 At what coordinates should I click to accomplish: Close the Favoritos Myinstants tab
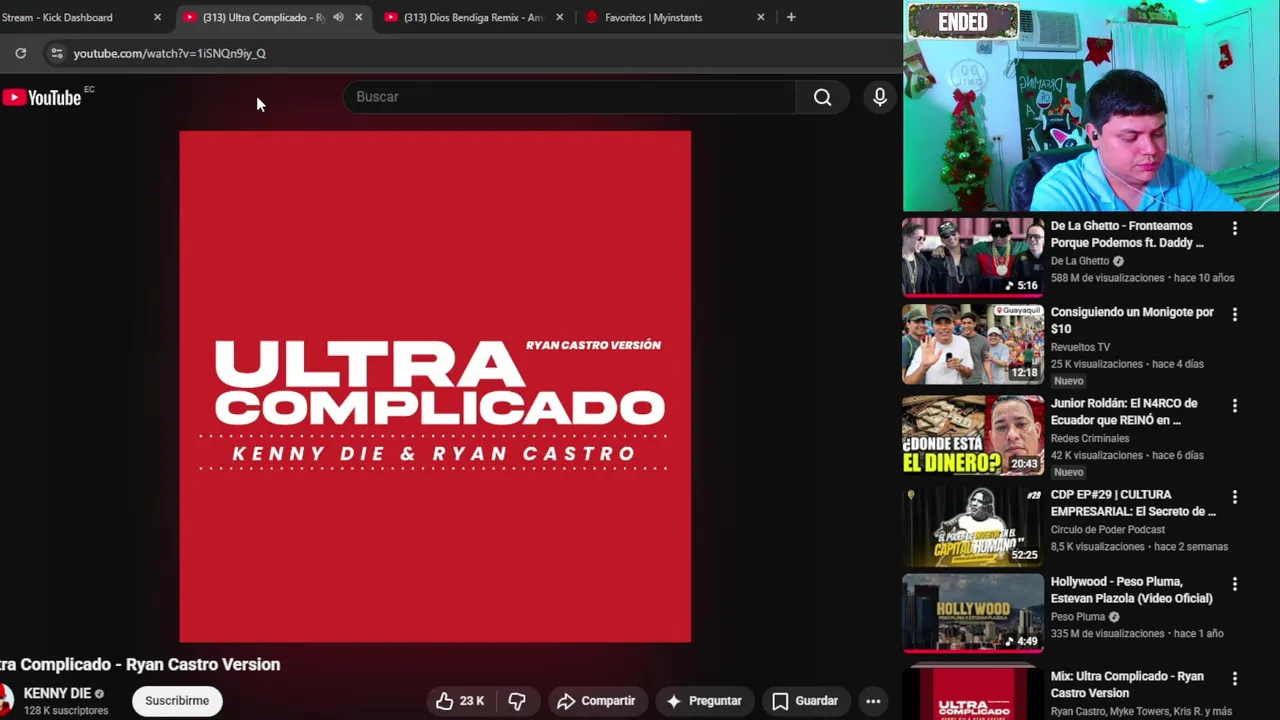760,17
